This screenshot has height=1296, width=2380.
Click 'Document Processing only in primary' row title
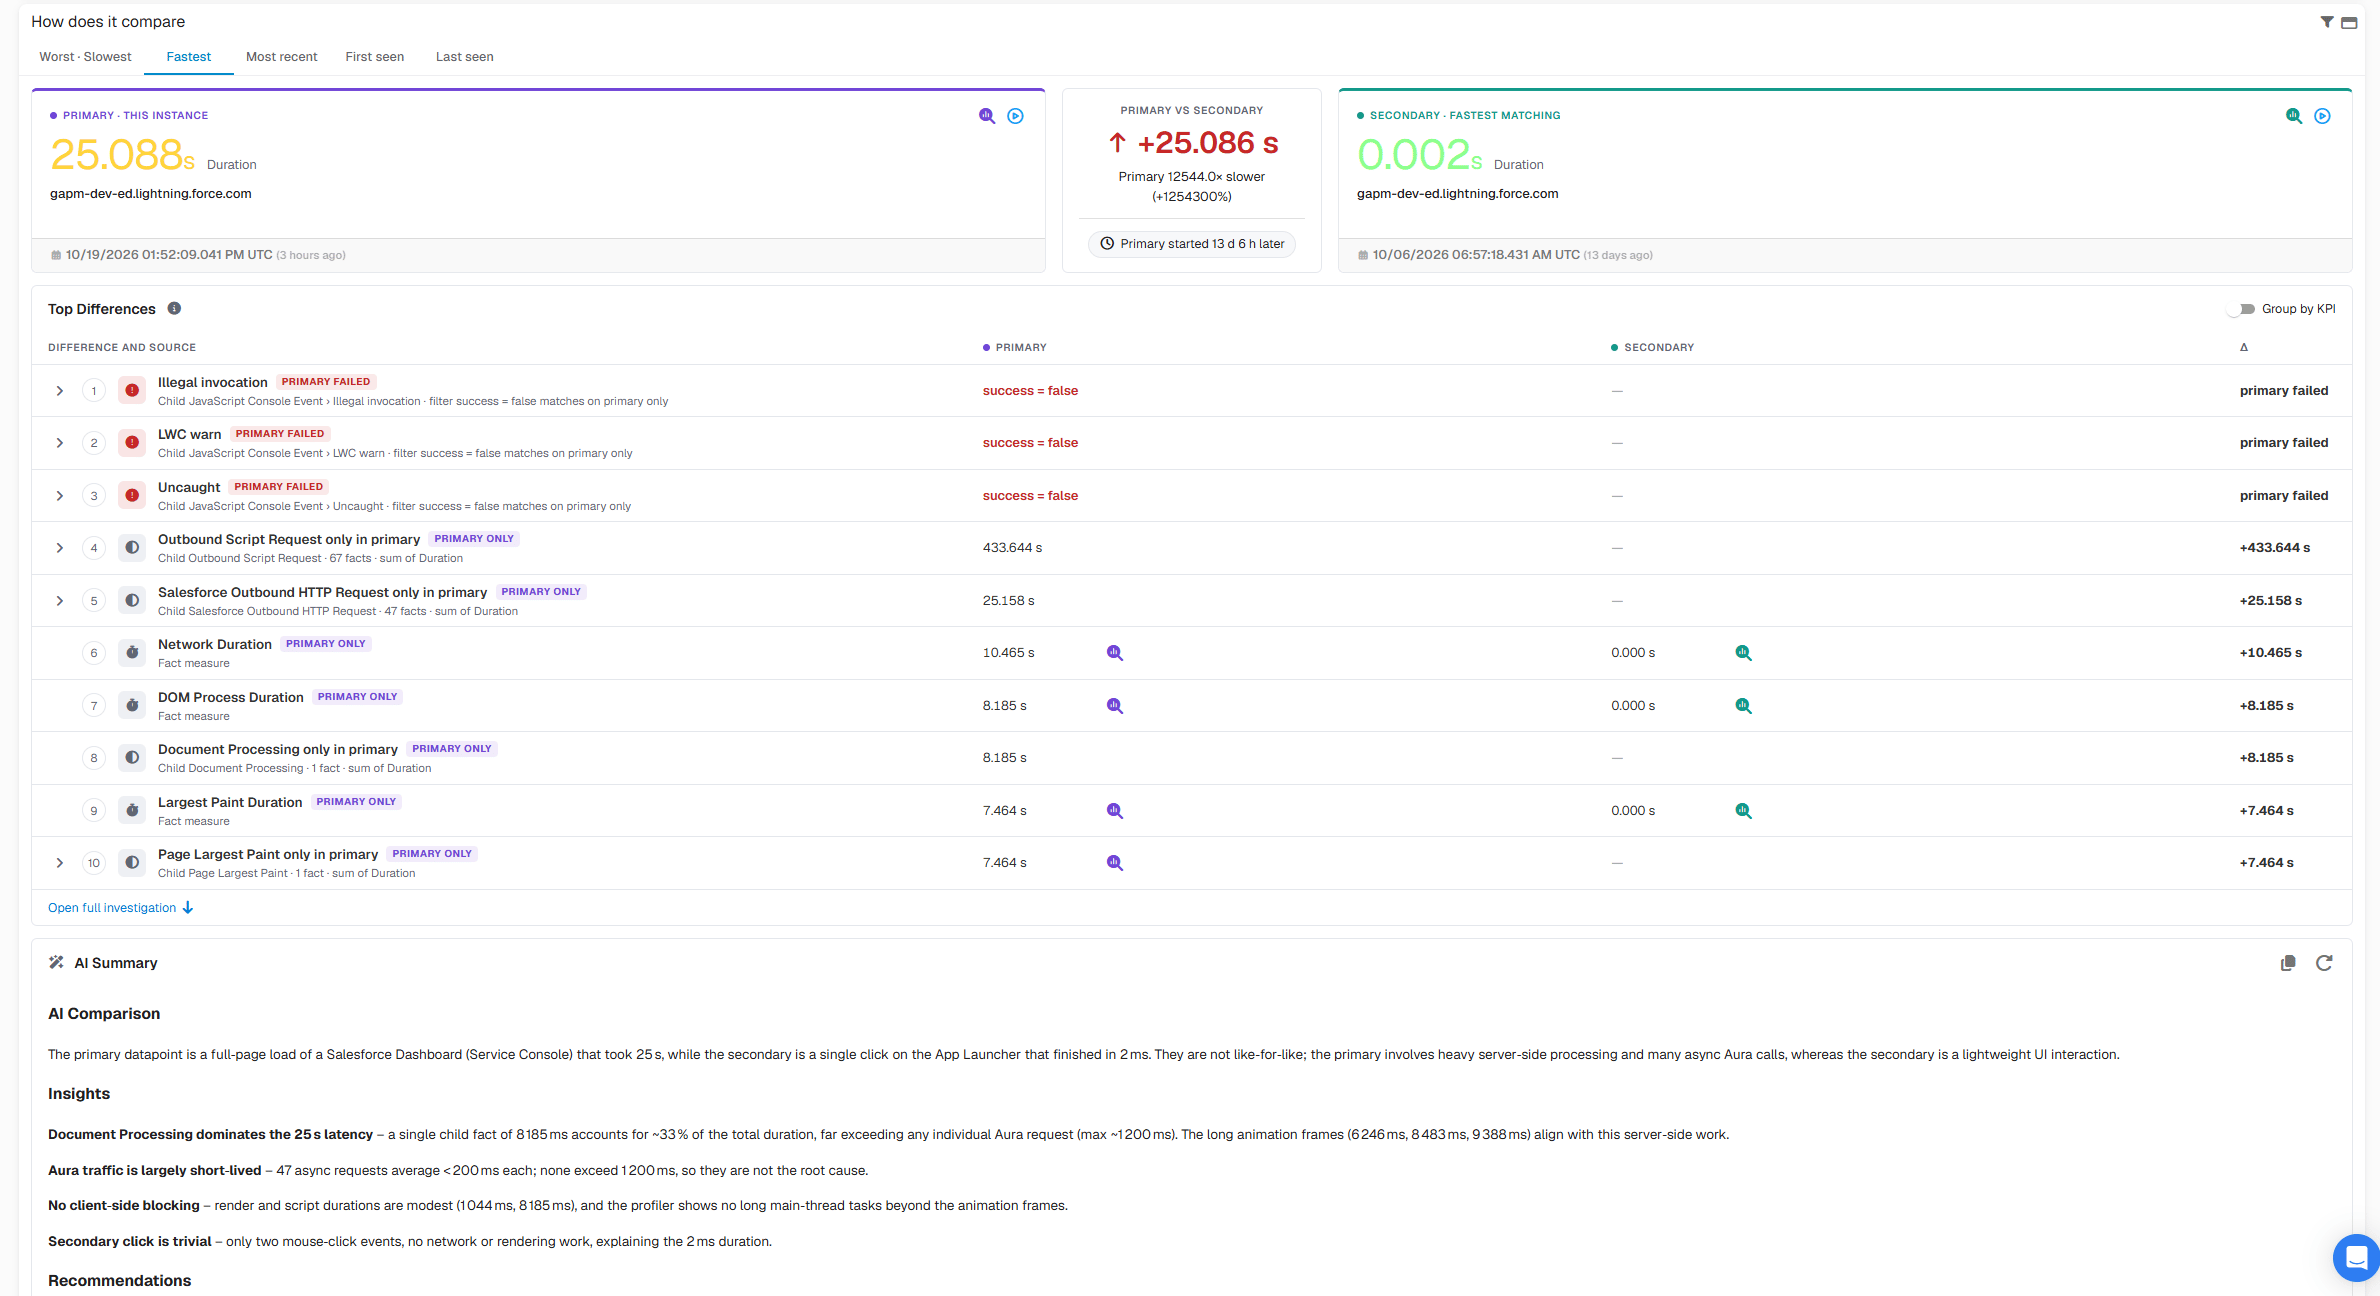(x=278, y=749)
